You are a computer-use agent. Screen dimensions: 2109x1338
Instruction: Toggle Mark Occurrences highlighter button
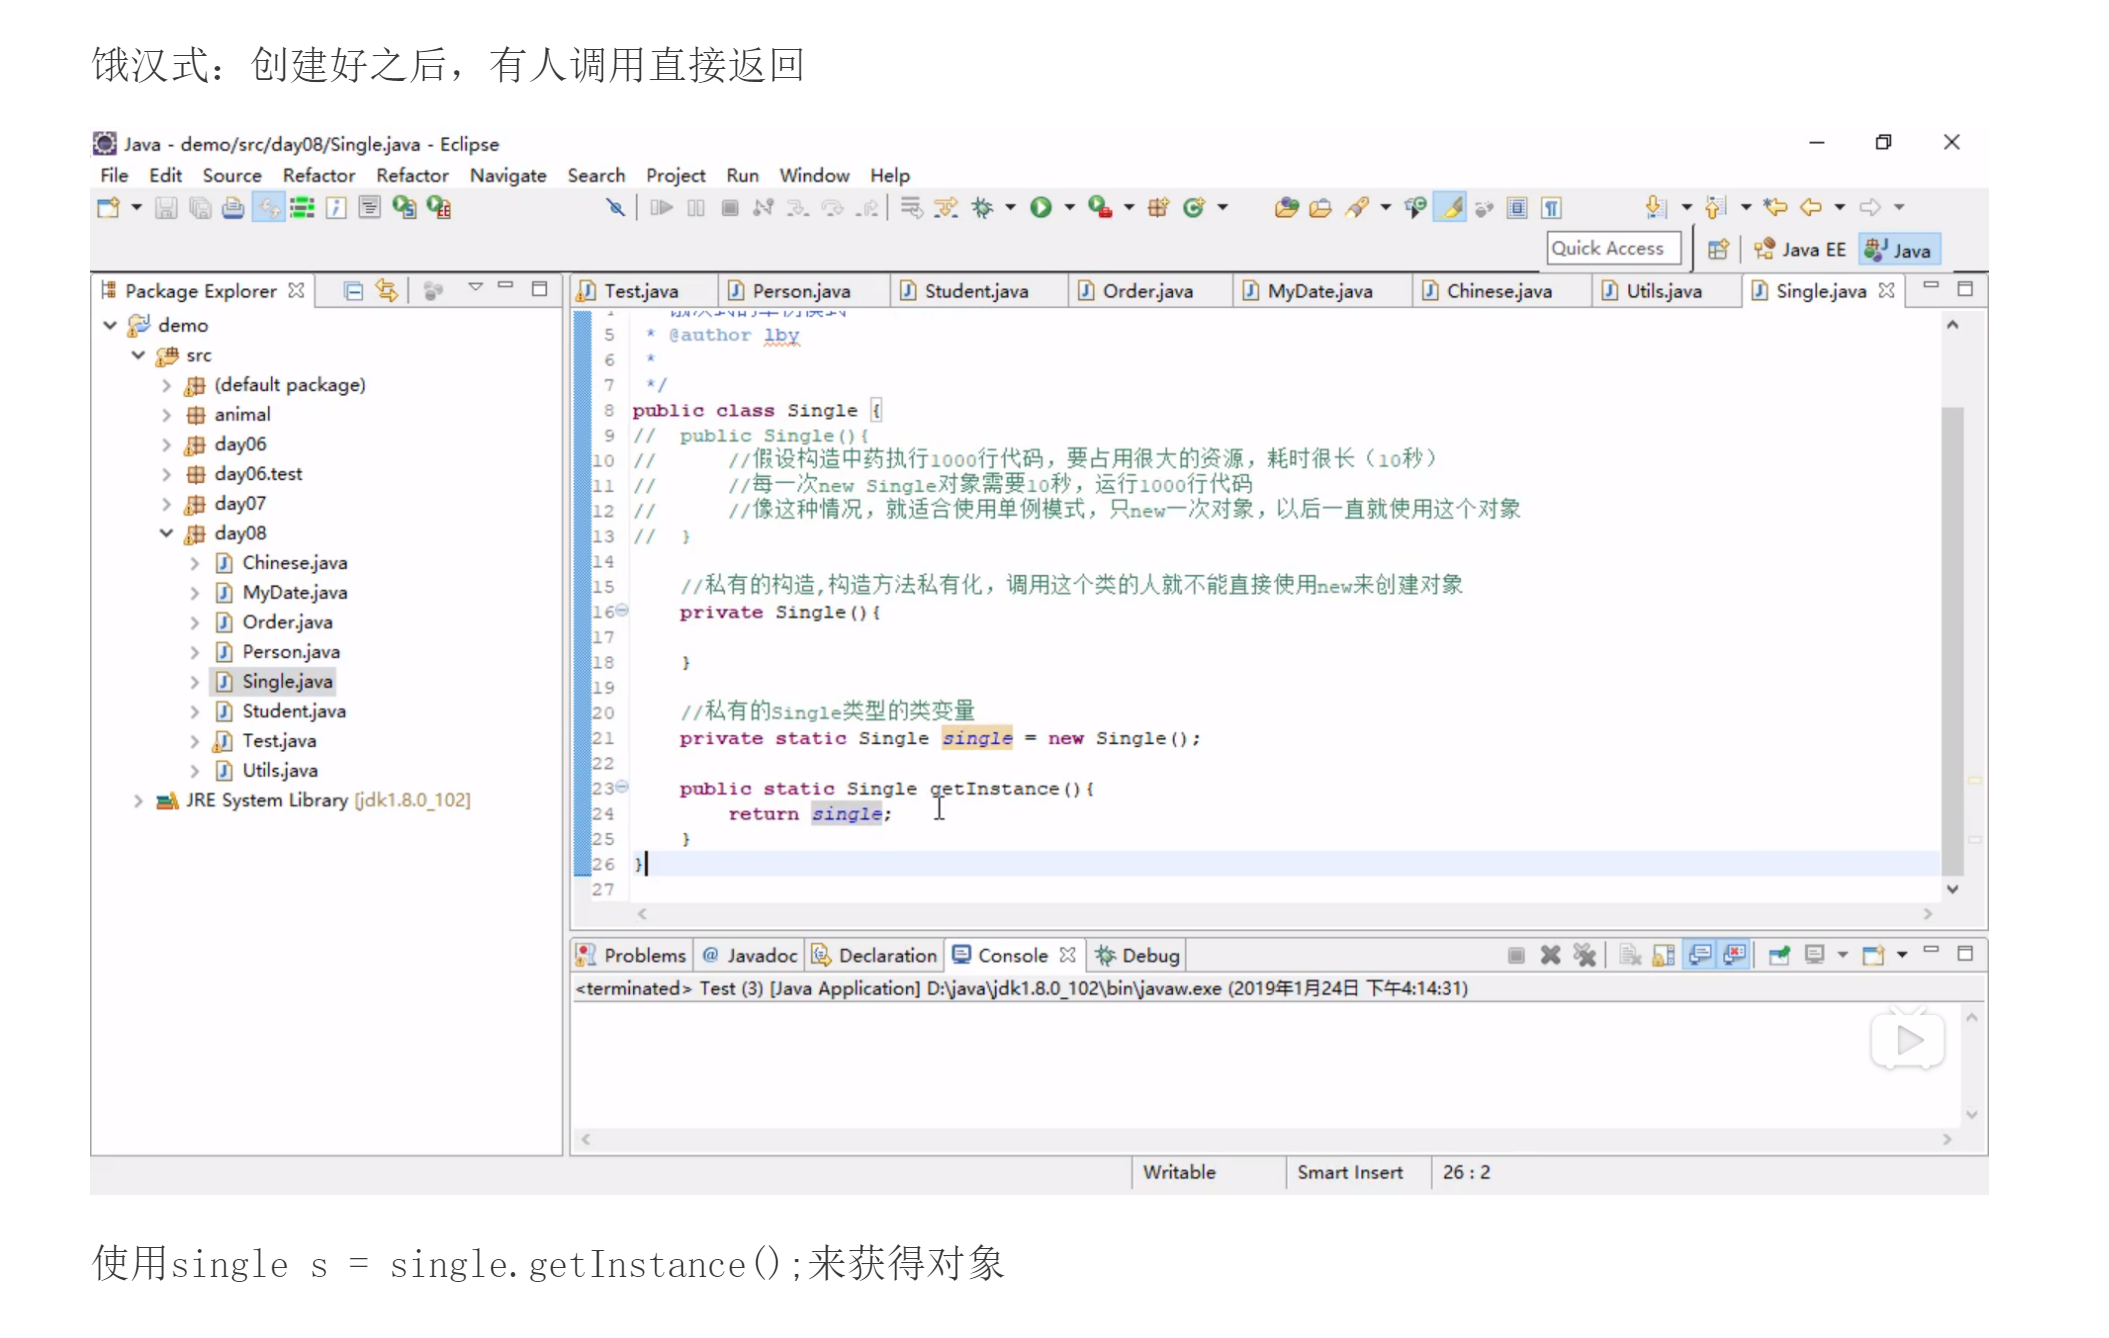pyautogui.click(x=1450, y=207)
